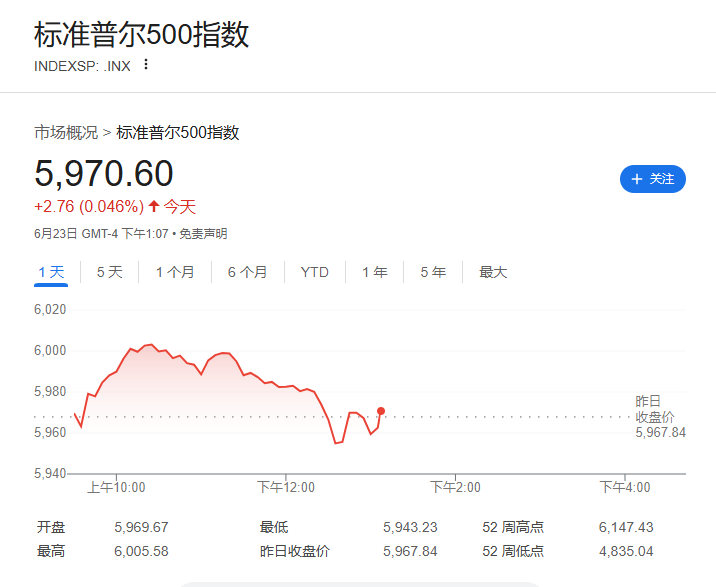716x587 pixels.
Task: Click the ticker text INDEXSP: .INX
Action: tap(82, 66)
